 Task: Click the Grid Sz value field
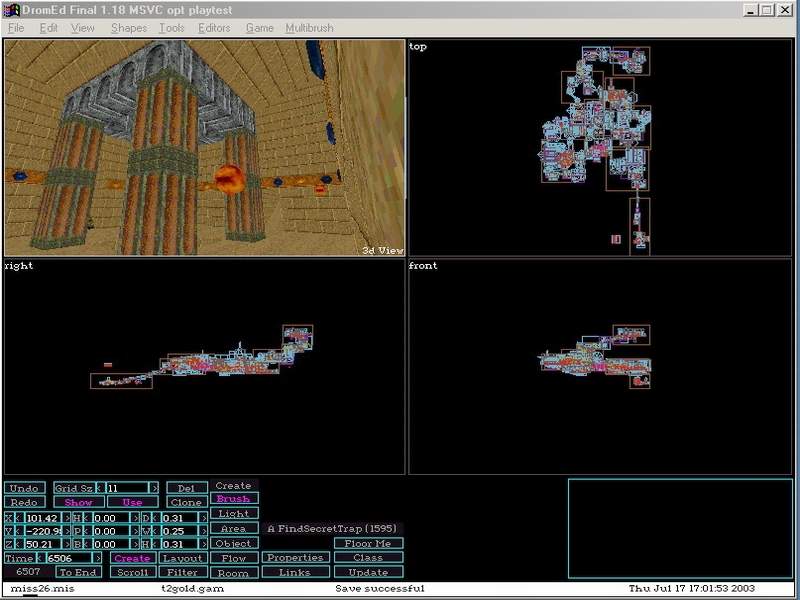(127, 488)
